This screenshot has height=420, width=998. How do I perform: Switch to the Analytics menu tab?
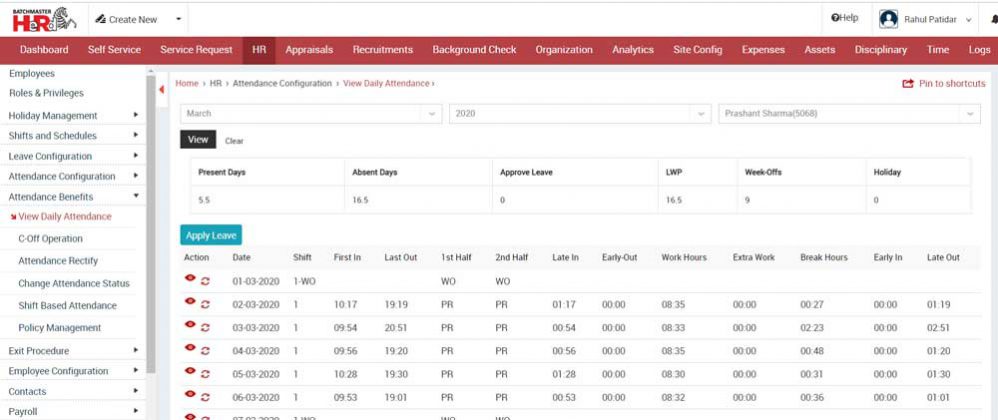pyautogui.click(x=632, y=50)
